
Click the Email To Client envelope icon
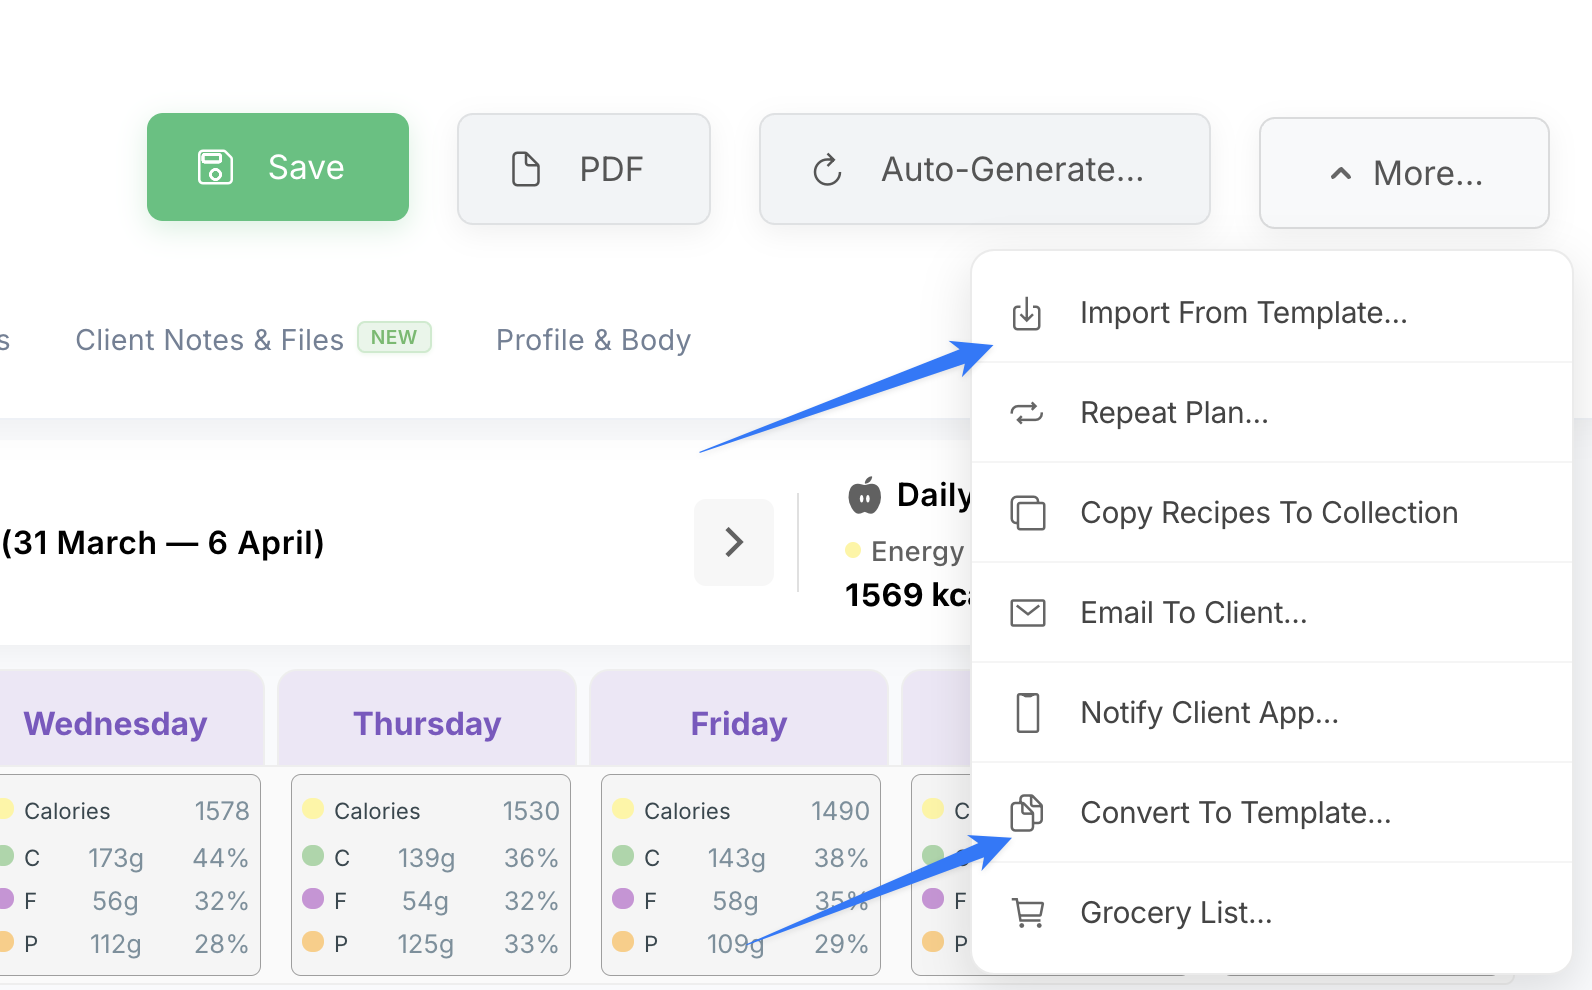[1027, 613]
